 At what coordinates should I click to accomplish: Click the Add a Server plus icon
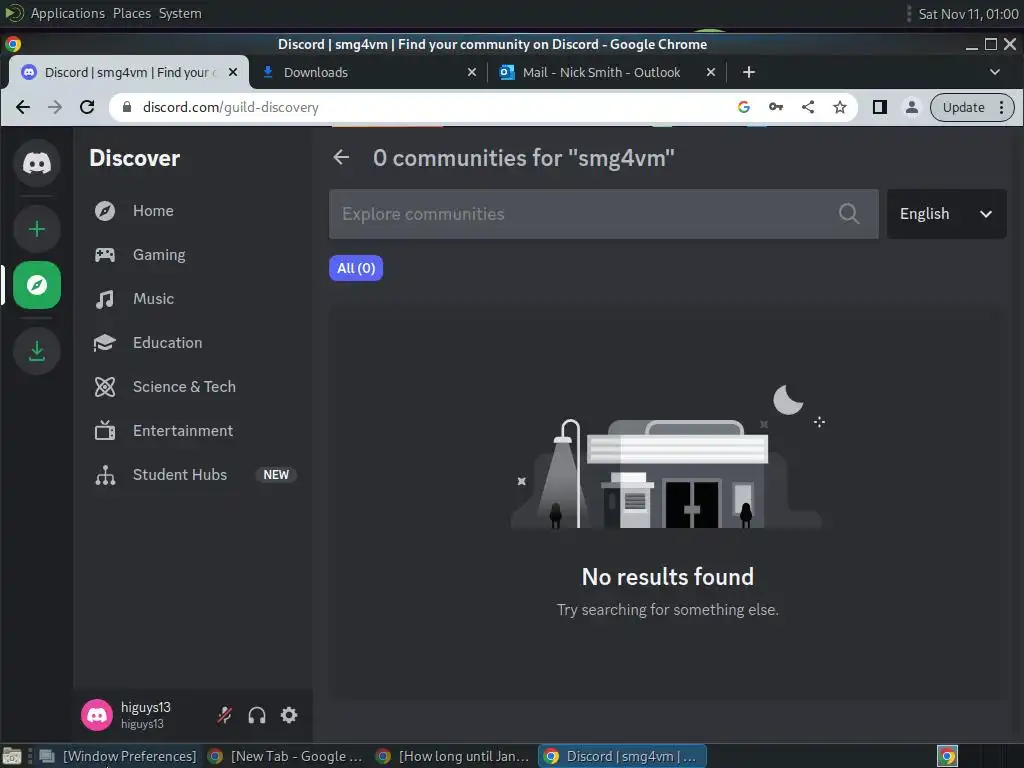point(37,229)
